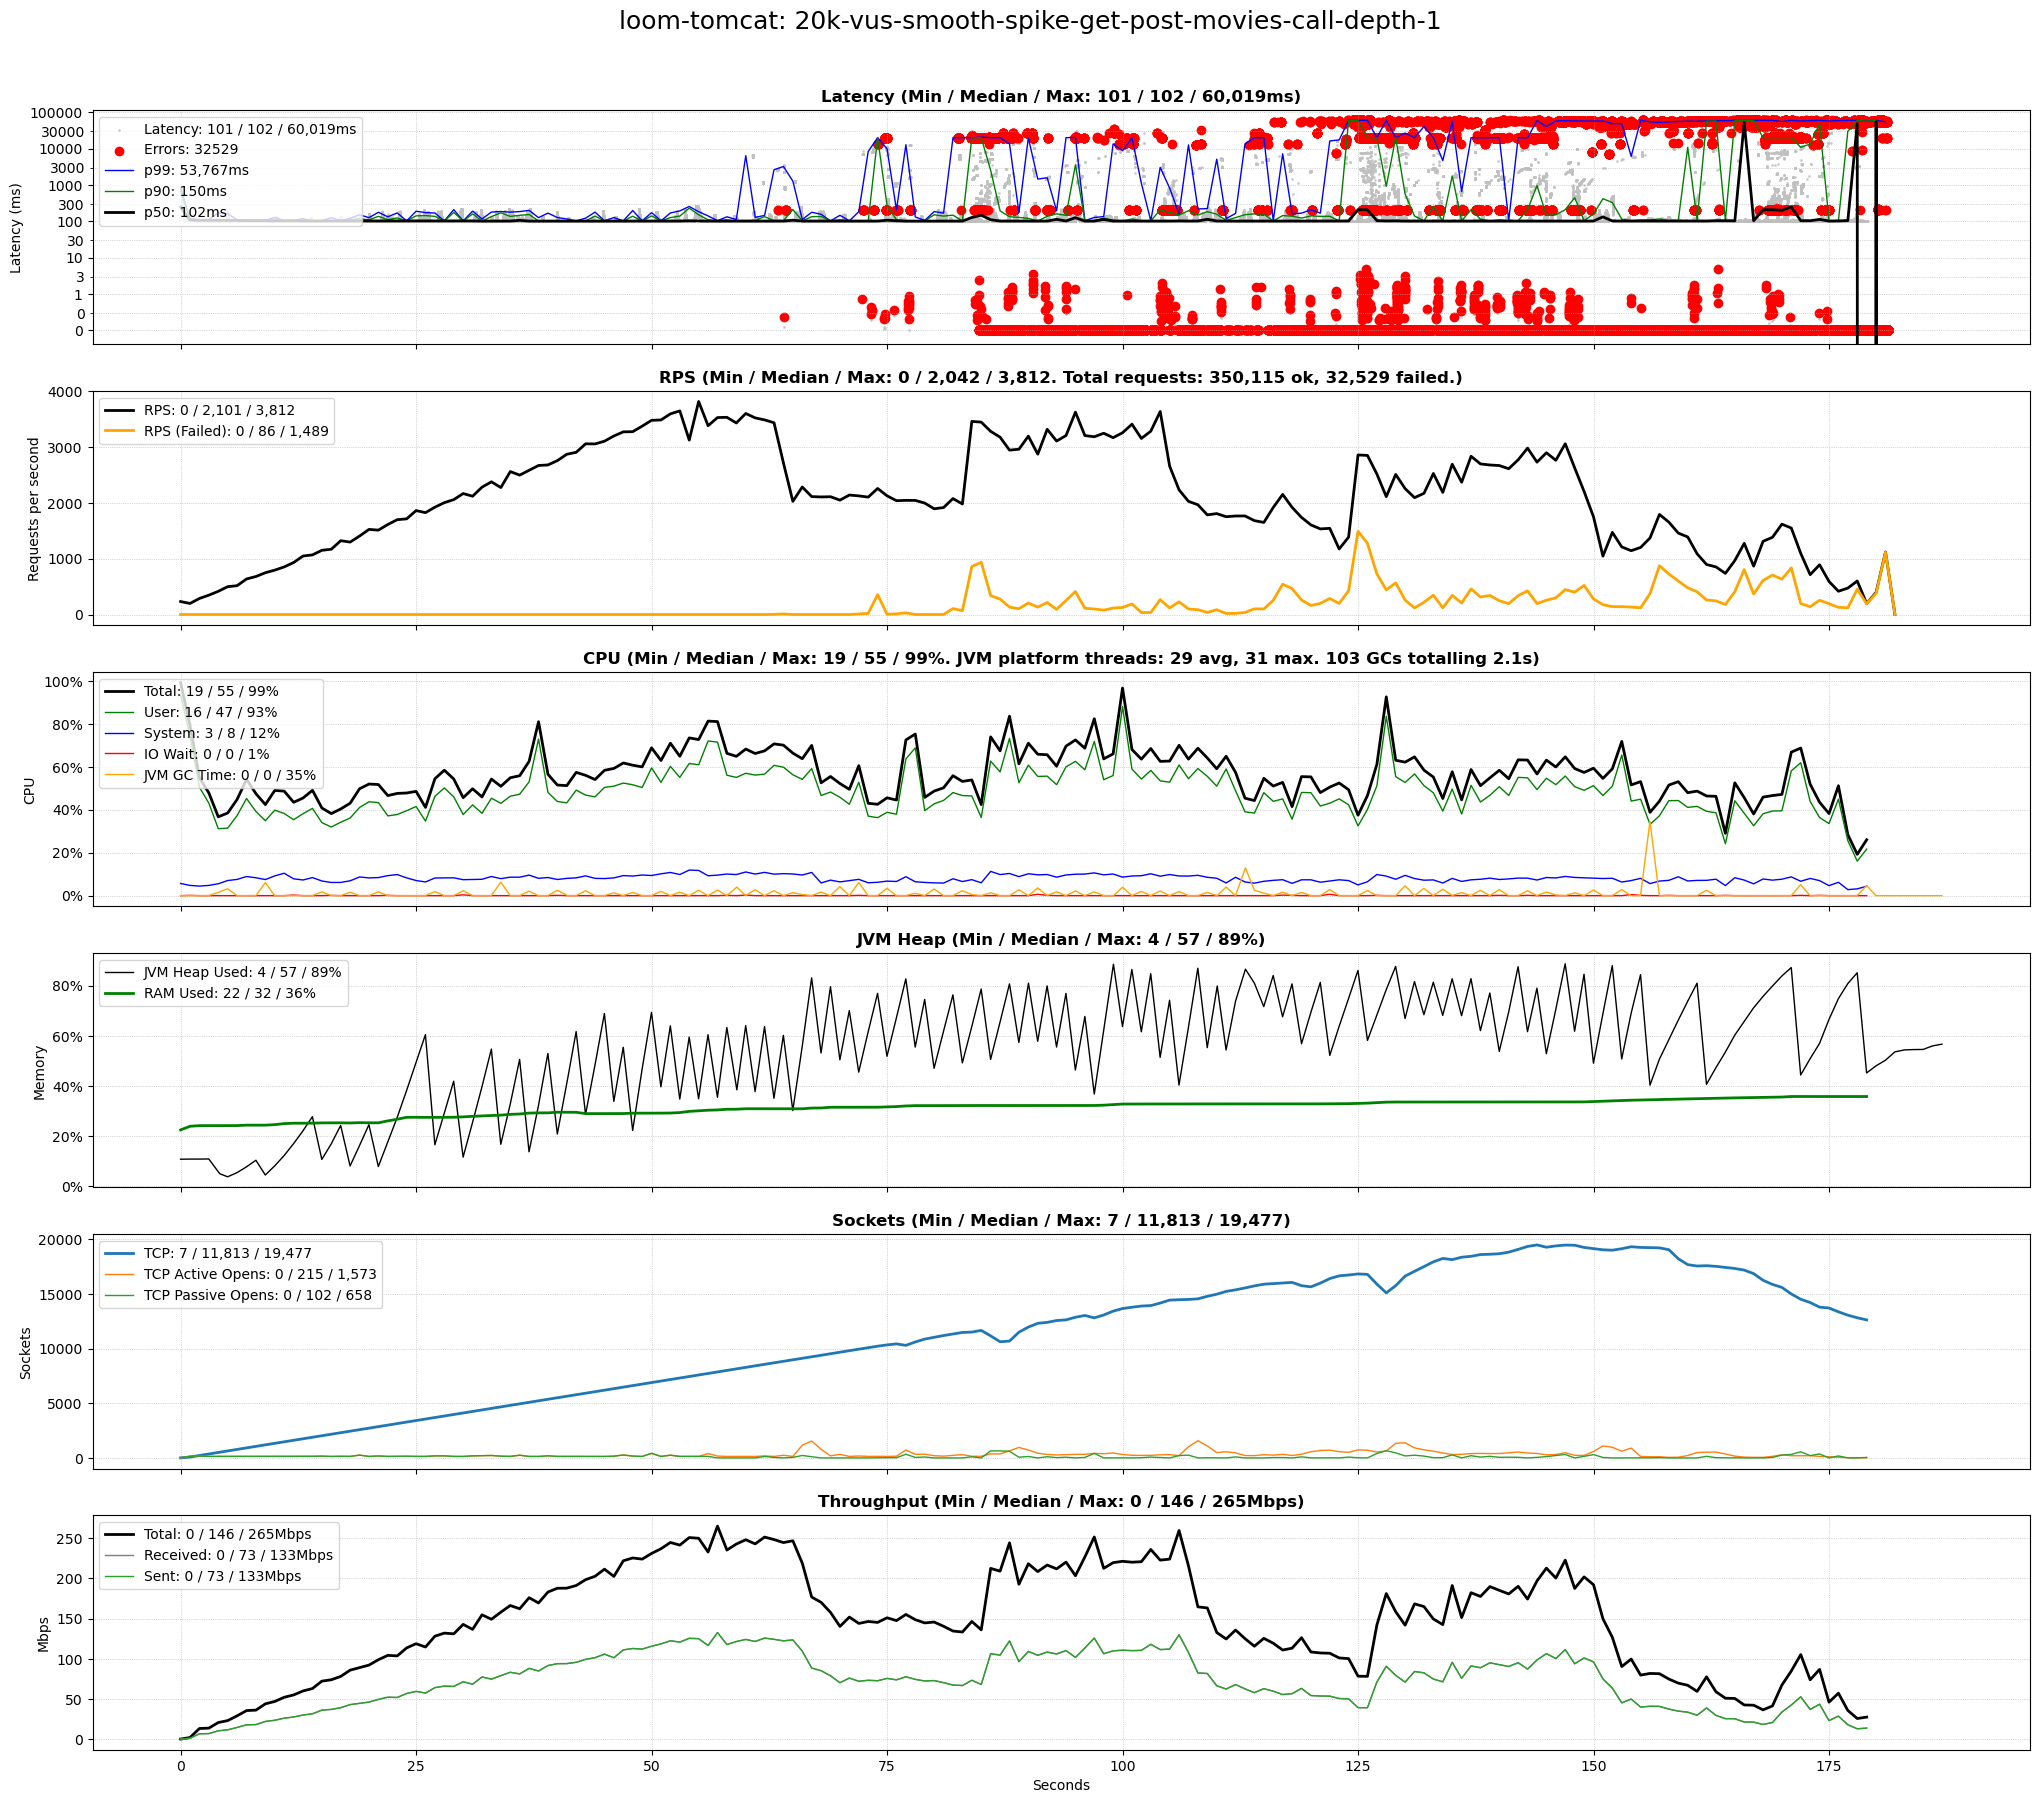
Task: Click the x-axis tick label 100
Action: [1123, 1766]
